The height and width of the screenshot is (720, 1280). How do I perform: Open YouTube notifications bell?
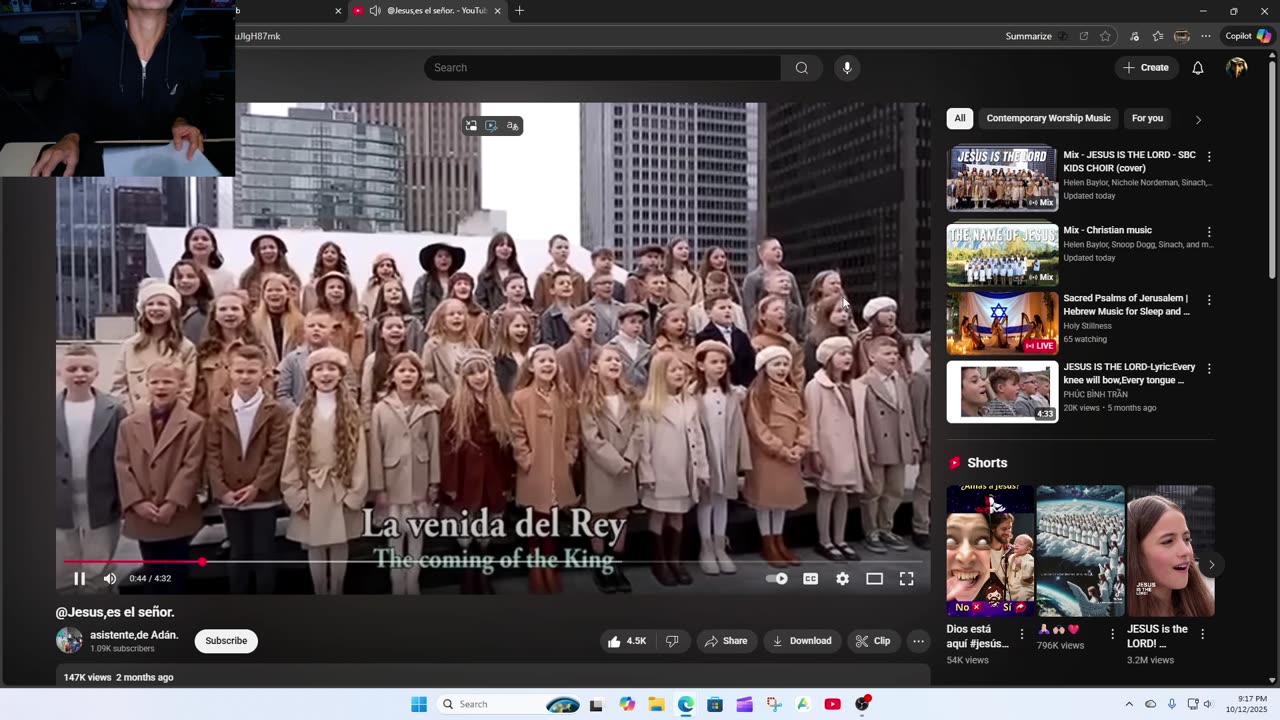1198,68
